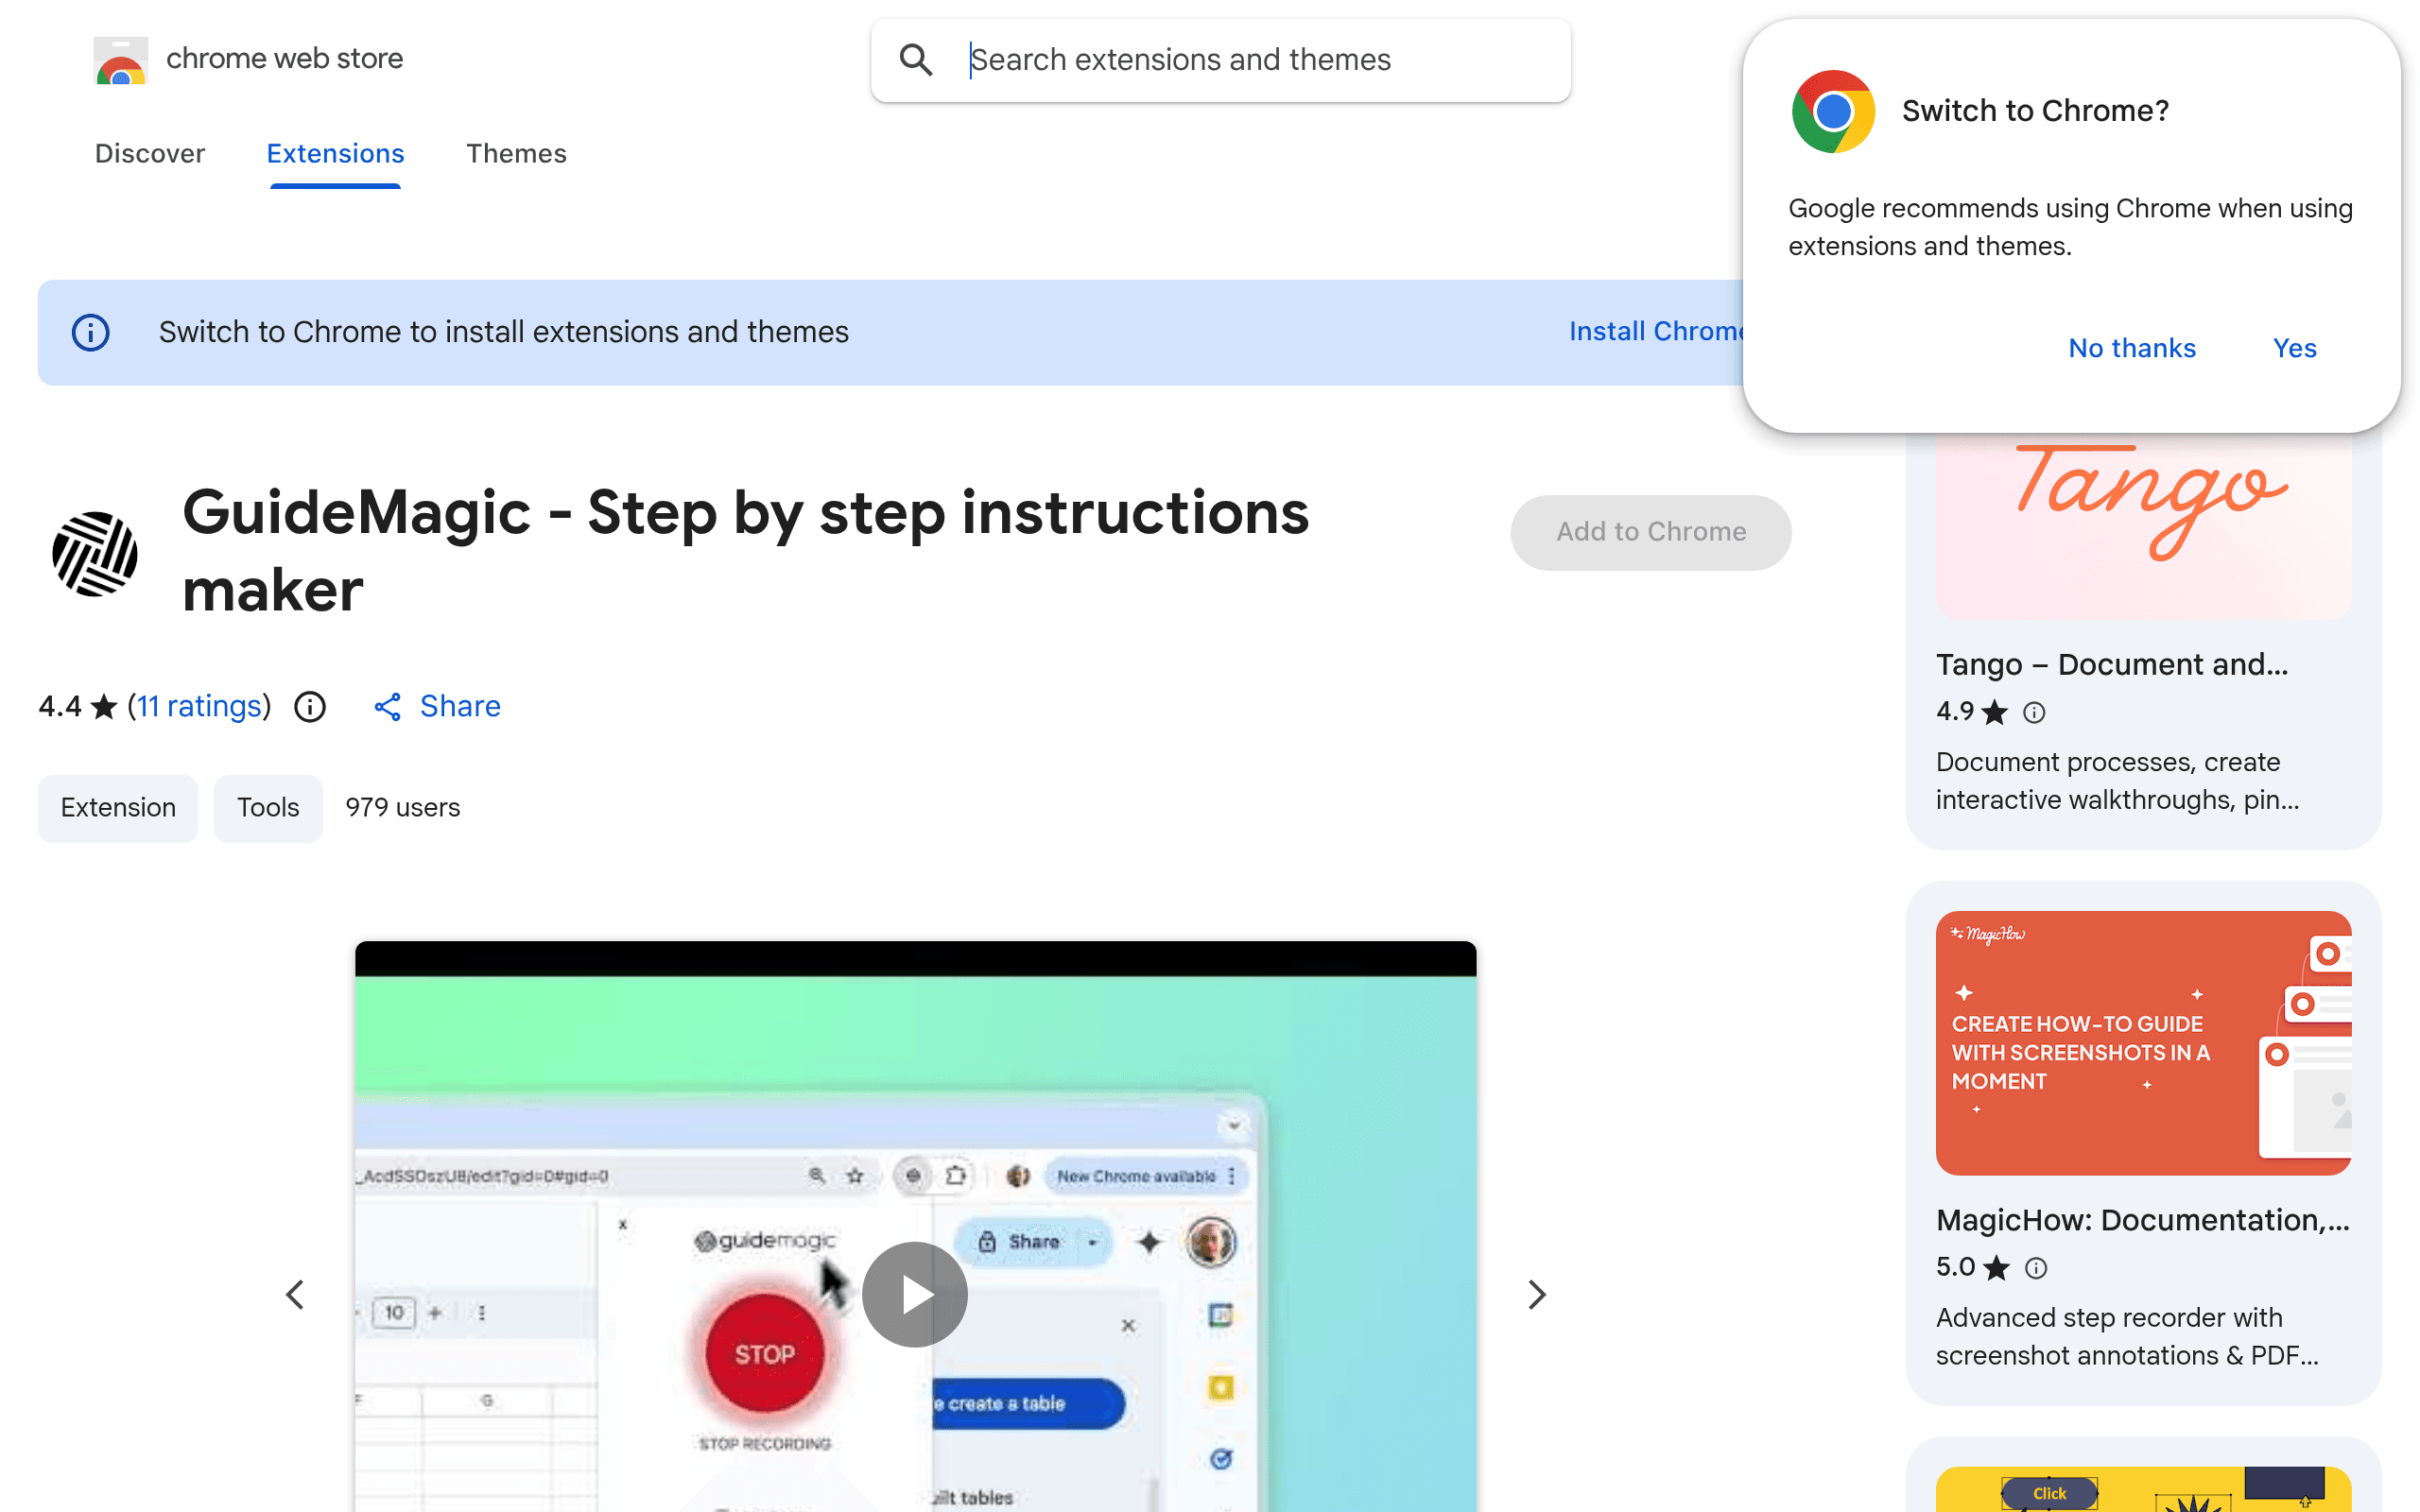Play the GuideMagic preview video
Image resolution: width=2420 pixels, height=1512 pixels.
tap(914, 1294)
